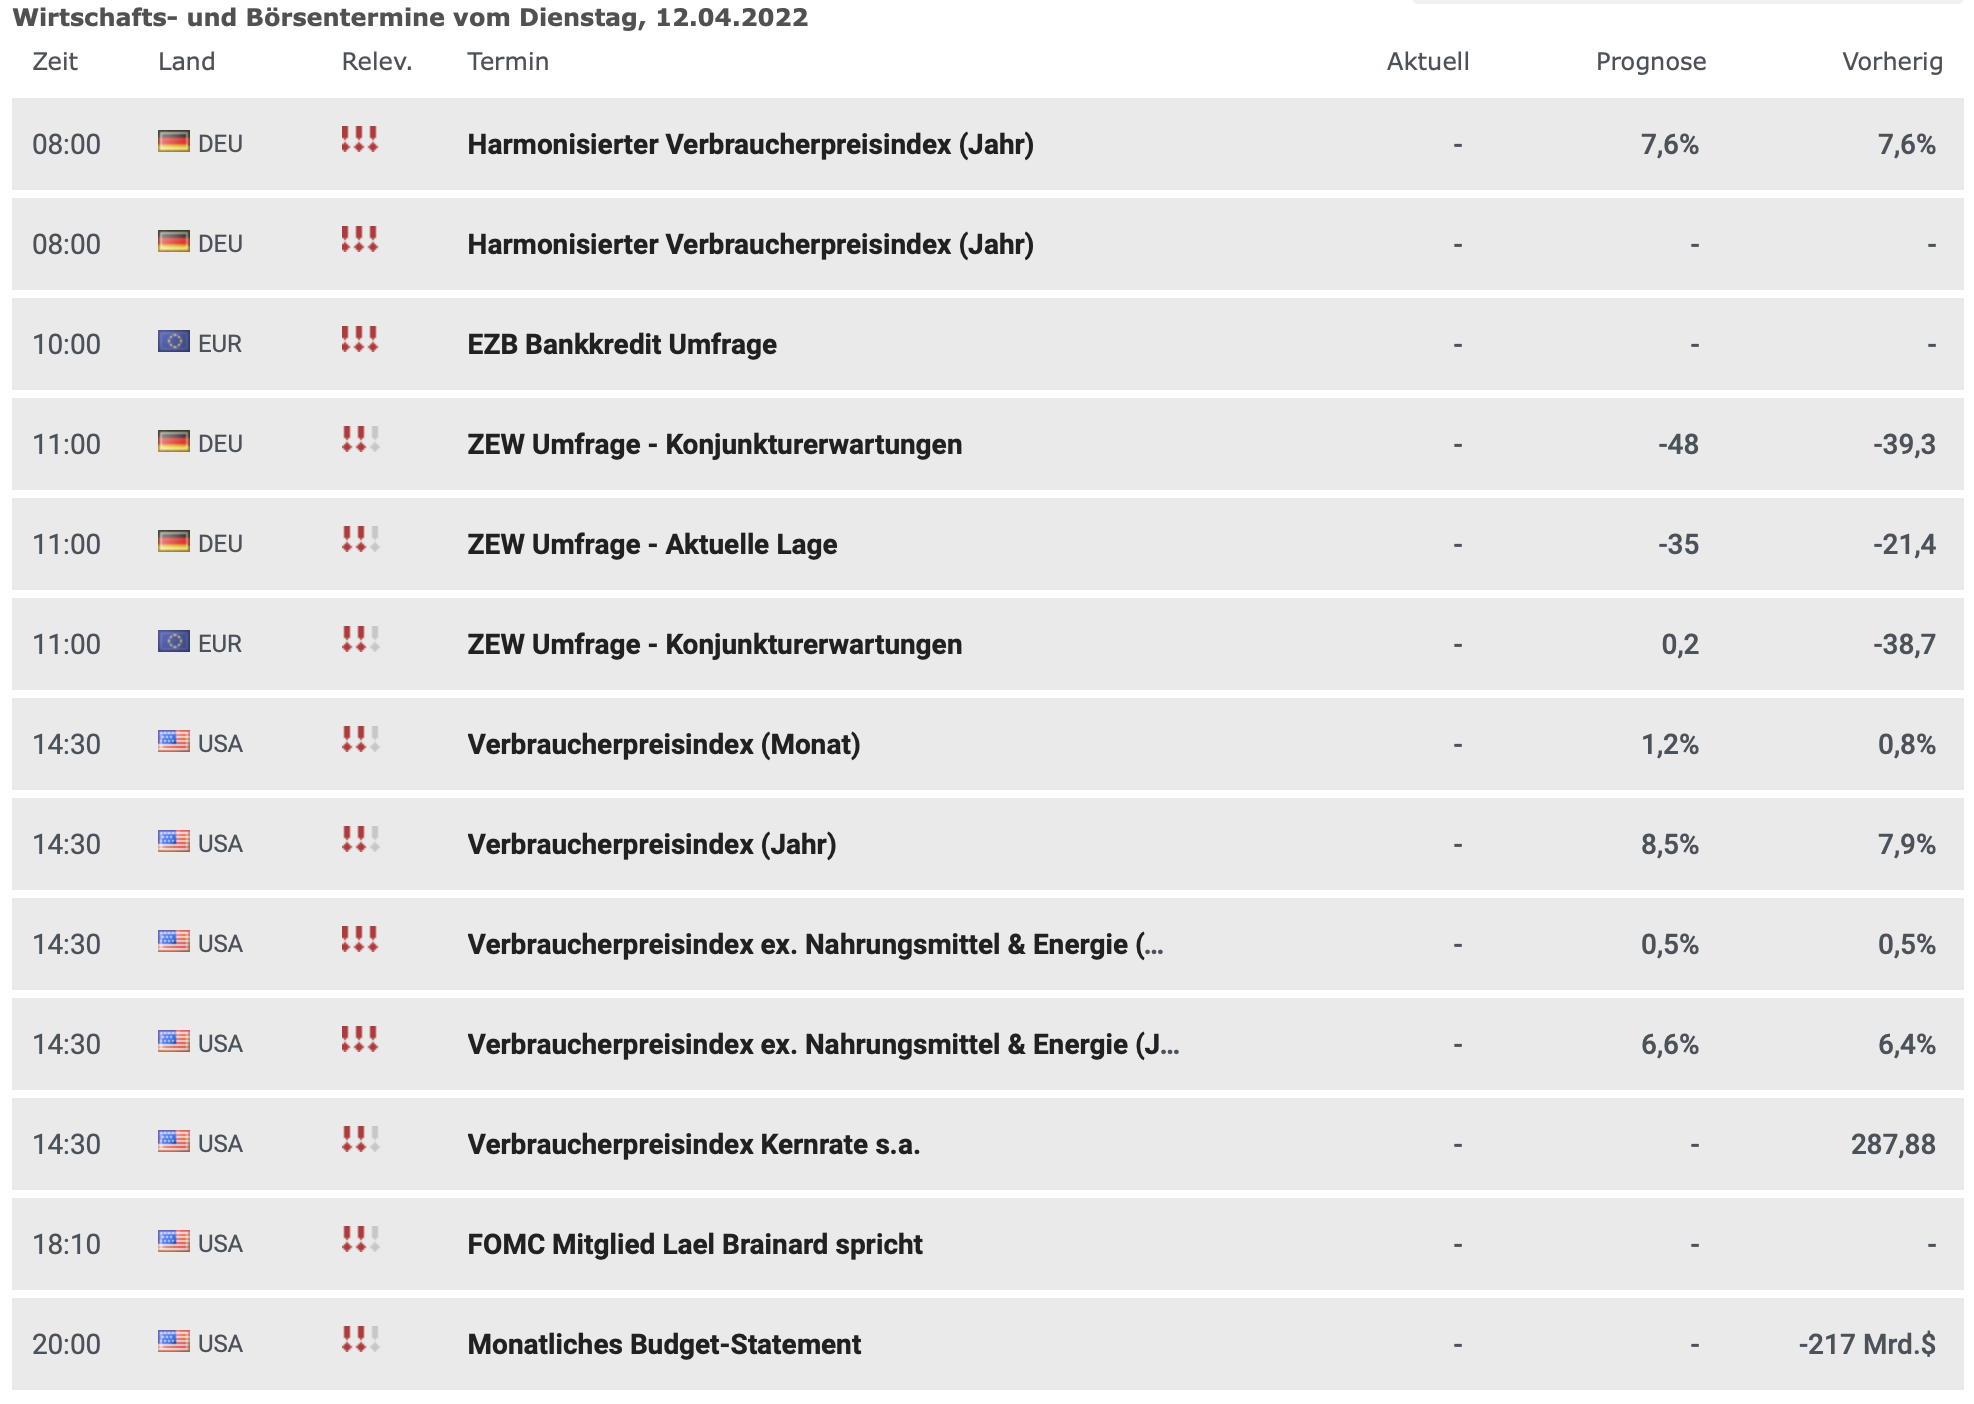Click the time 20:00
The height and width of the screenshot is (1404, 1974).
[66, 1344]
